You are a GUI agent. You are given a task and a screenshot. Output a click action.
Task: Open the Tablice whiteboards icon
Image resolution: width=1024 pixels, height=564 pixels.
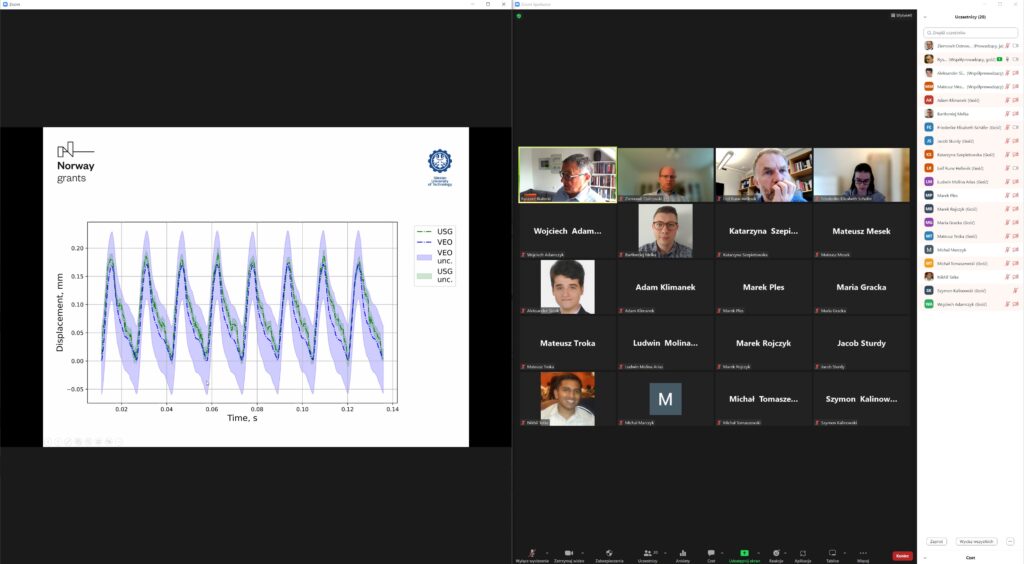(x=831, y=552)
